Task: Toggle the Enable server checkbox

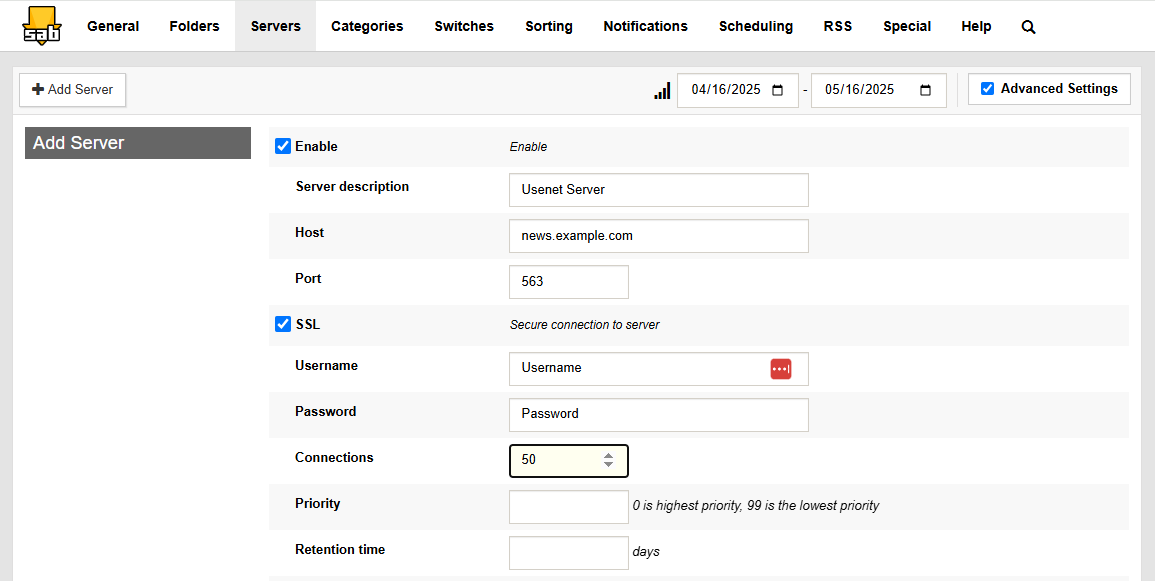Action: tap(283, 147)
